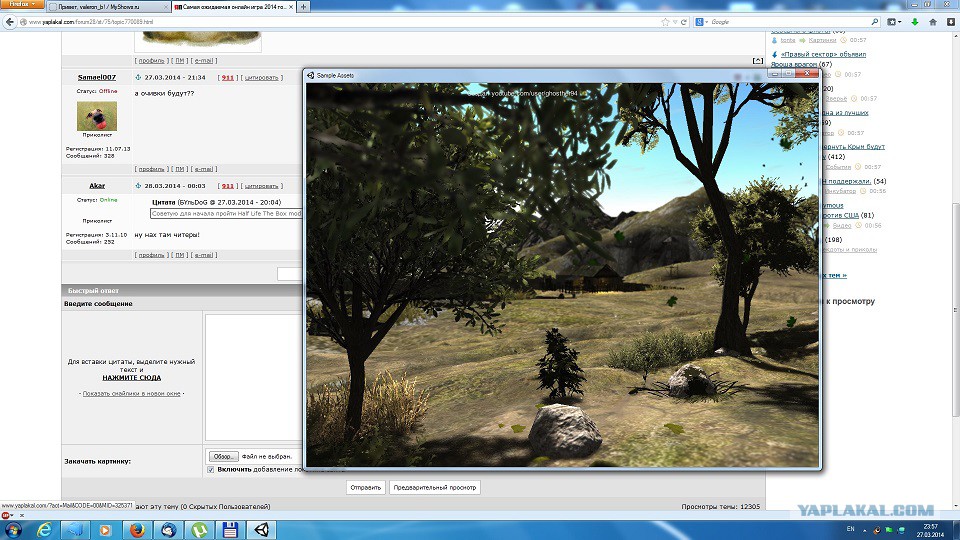Open the media player taskbar icon

(x=105, y=530)
